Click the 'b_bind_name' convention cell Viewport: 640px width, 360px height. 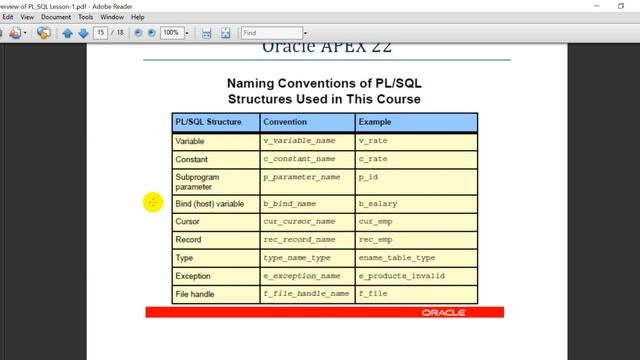point(307,204)
